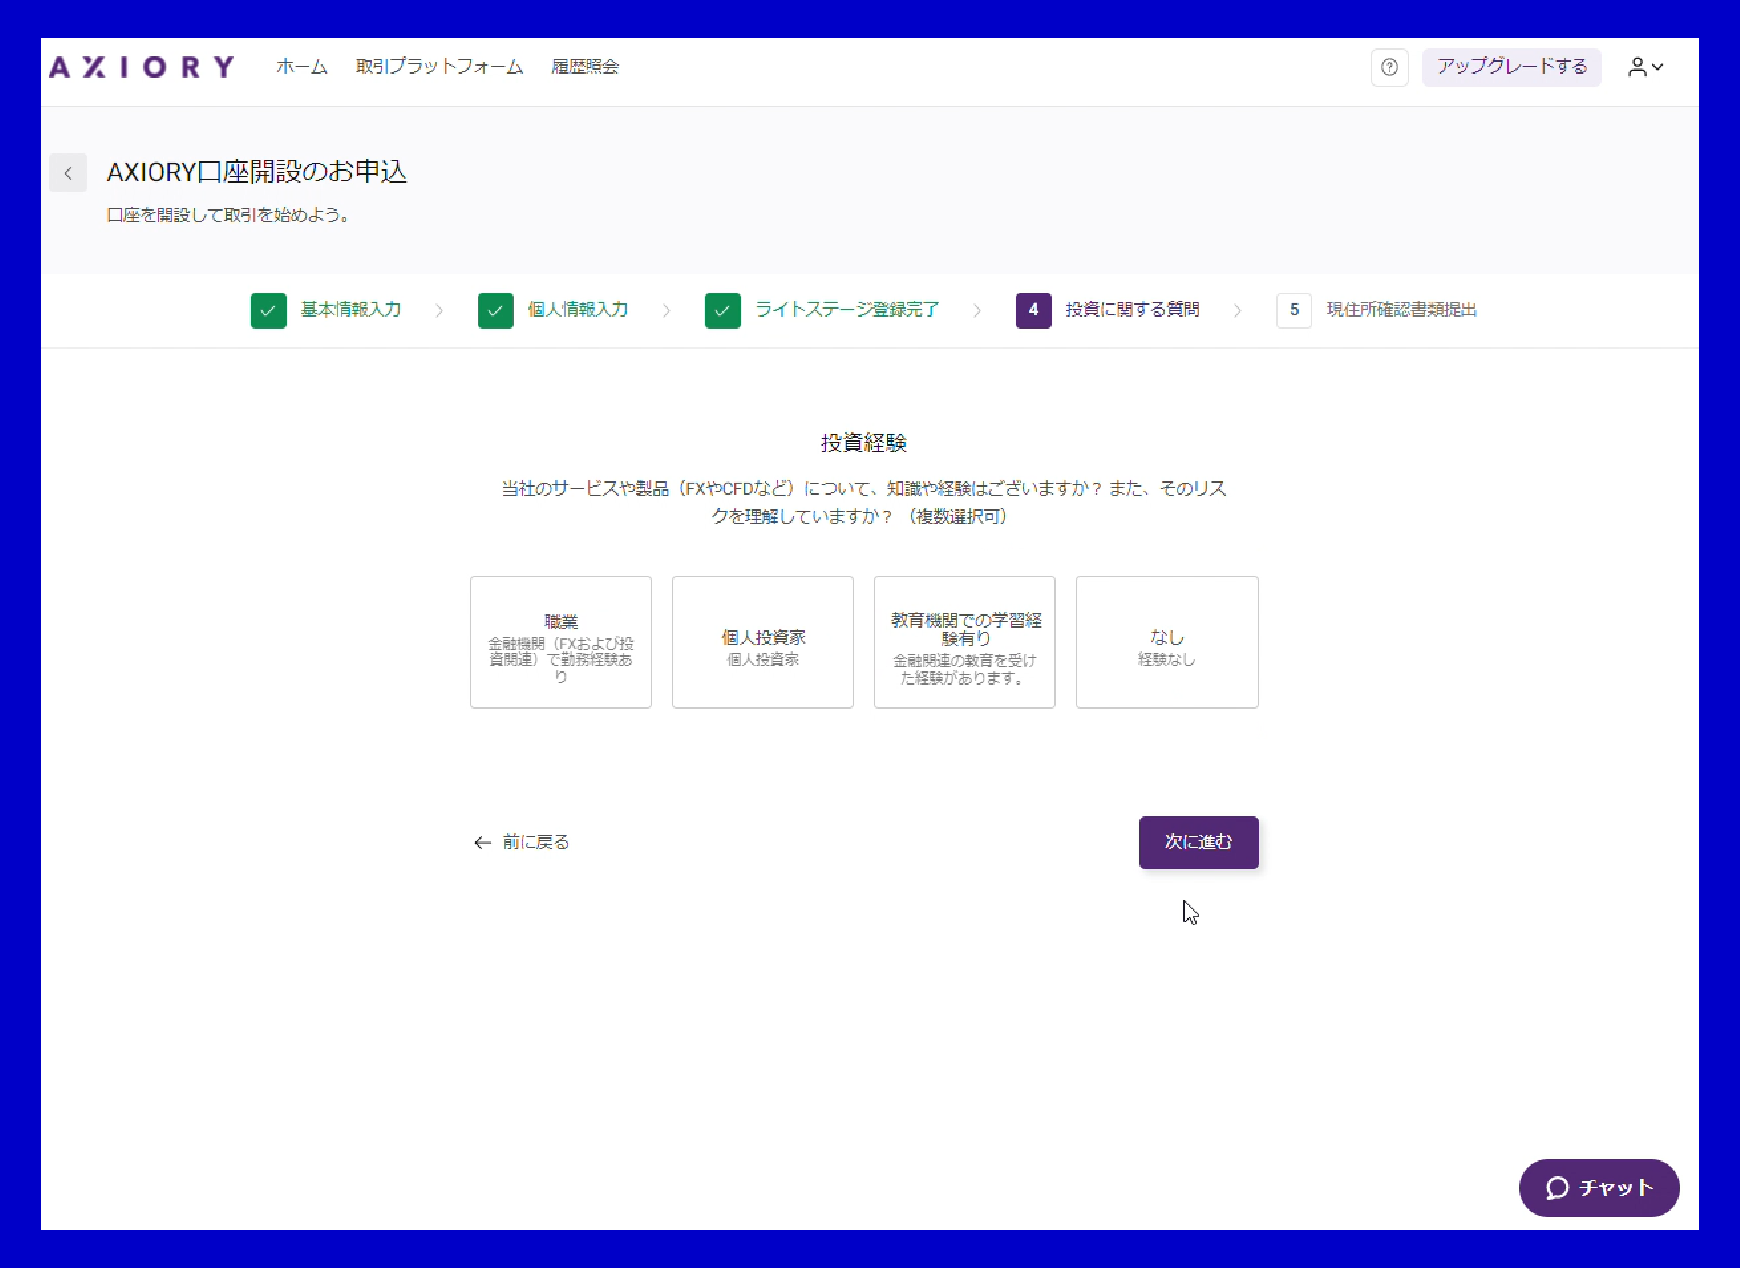Click the 投資経験 section title

864,443
